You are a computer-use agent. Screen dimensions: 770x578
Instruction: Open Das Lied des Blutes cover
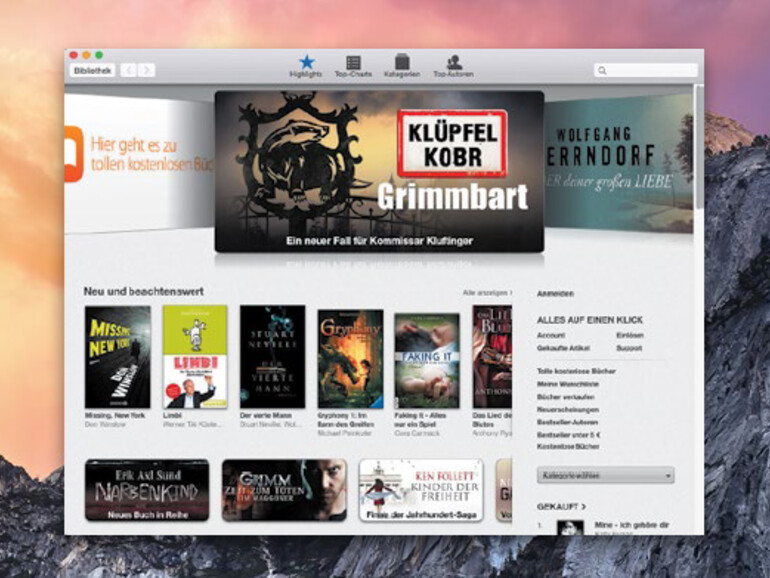click(492, 357)
